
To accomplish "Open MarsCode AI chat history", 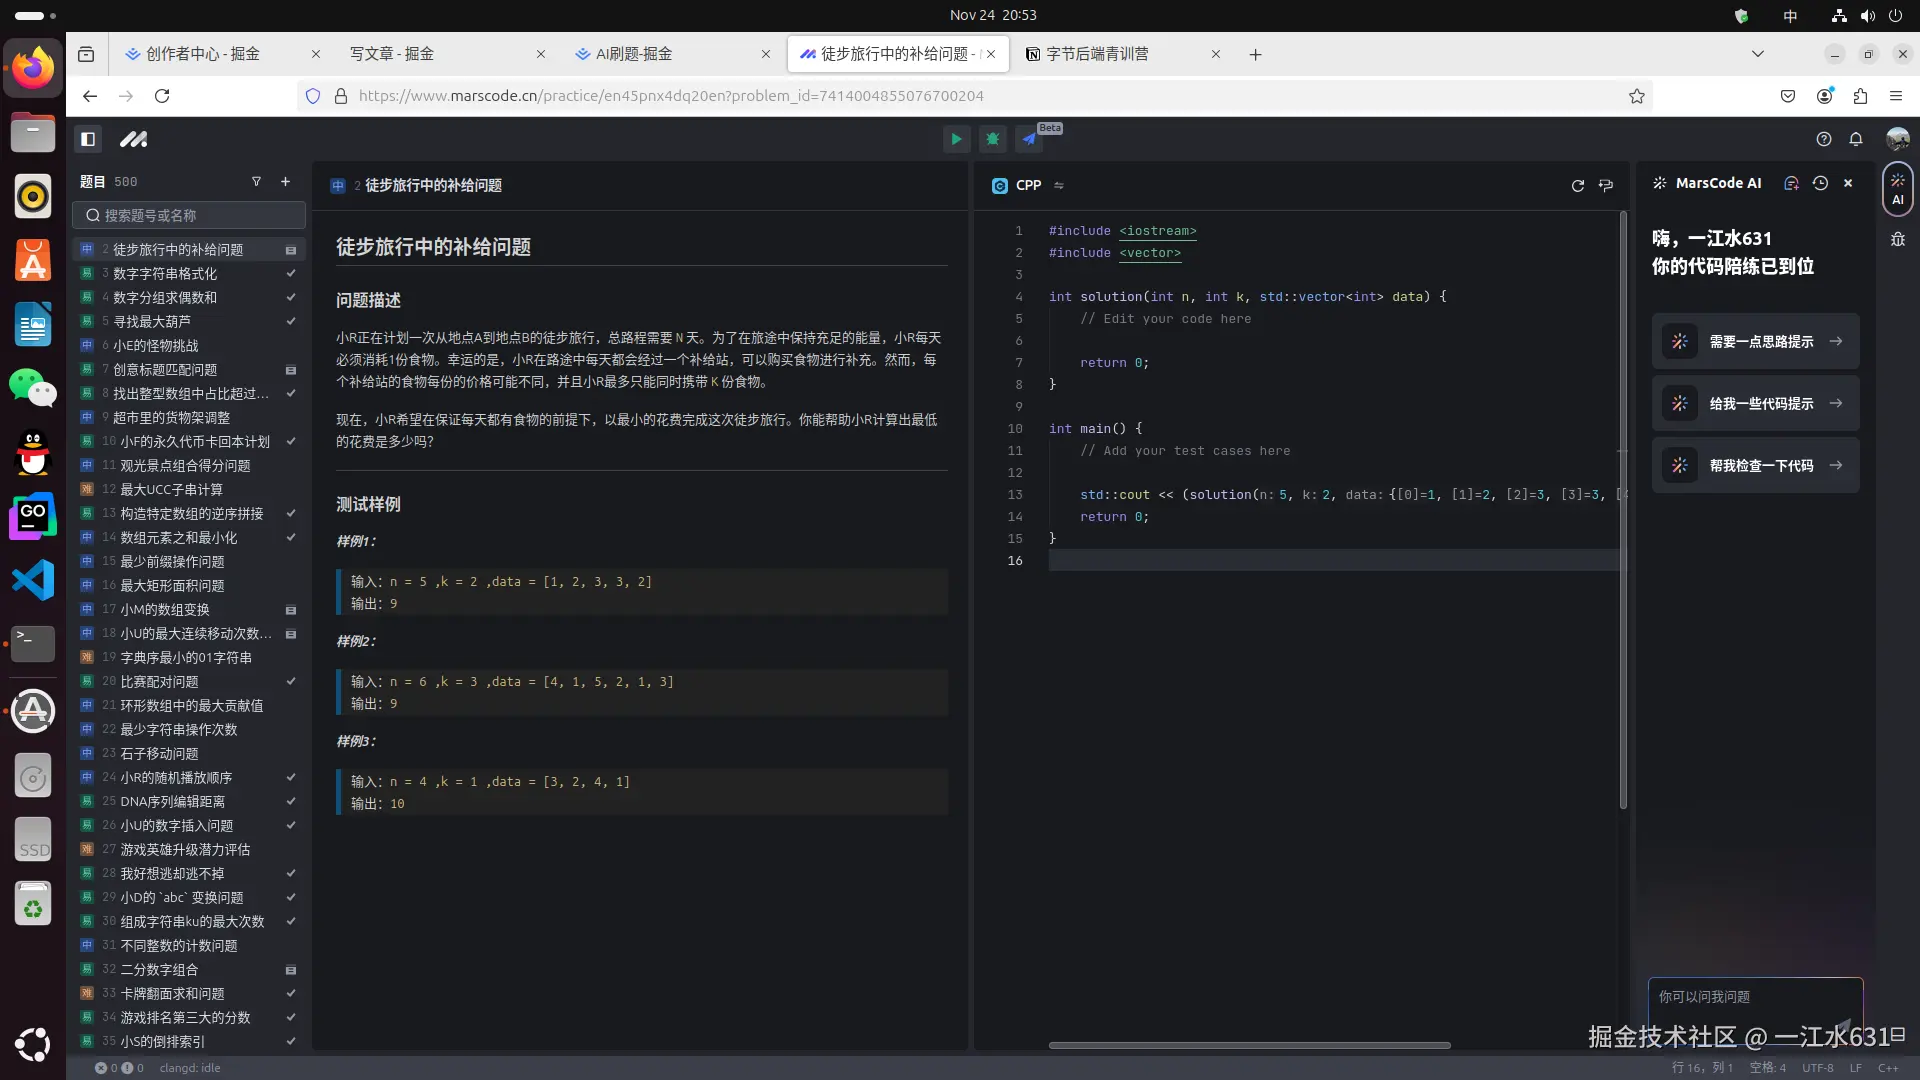I will point(1820,183).
